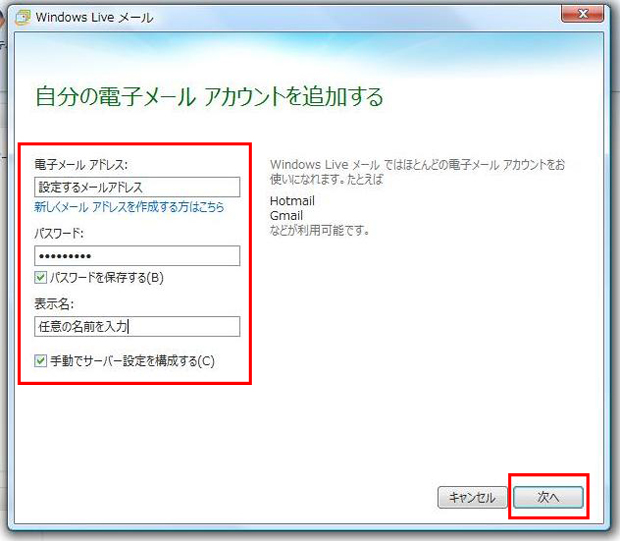Click the 電子メール アドレス: label
Viewport: 620px width, 541px height.
tap(82, 165)
